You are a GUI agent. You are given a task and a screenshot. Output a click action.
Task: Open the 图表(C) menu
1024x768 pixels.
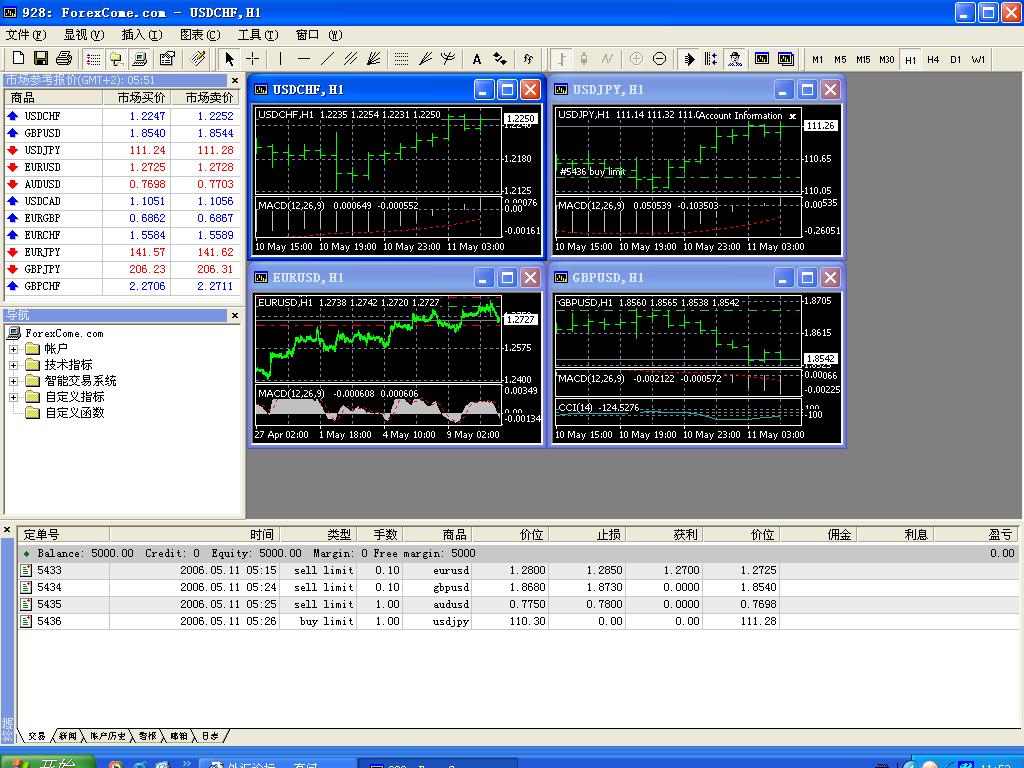tap(200, 35)
